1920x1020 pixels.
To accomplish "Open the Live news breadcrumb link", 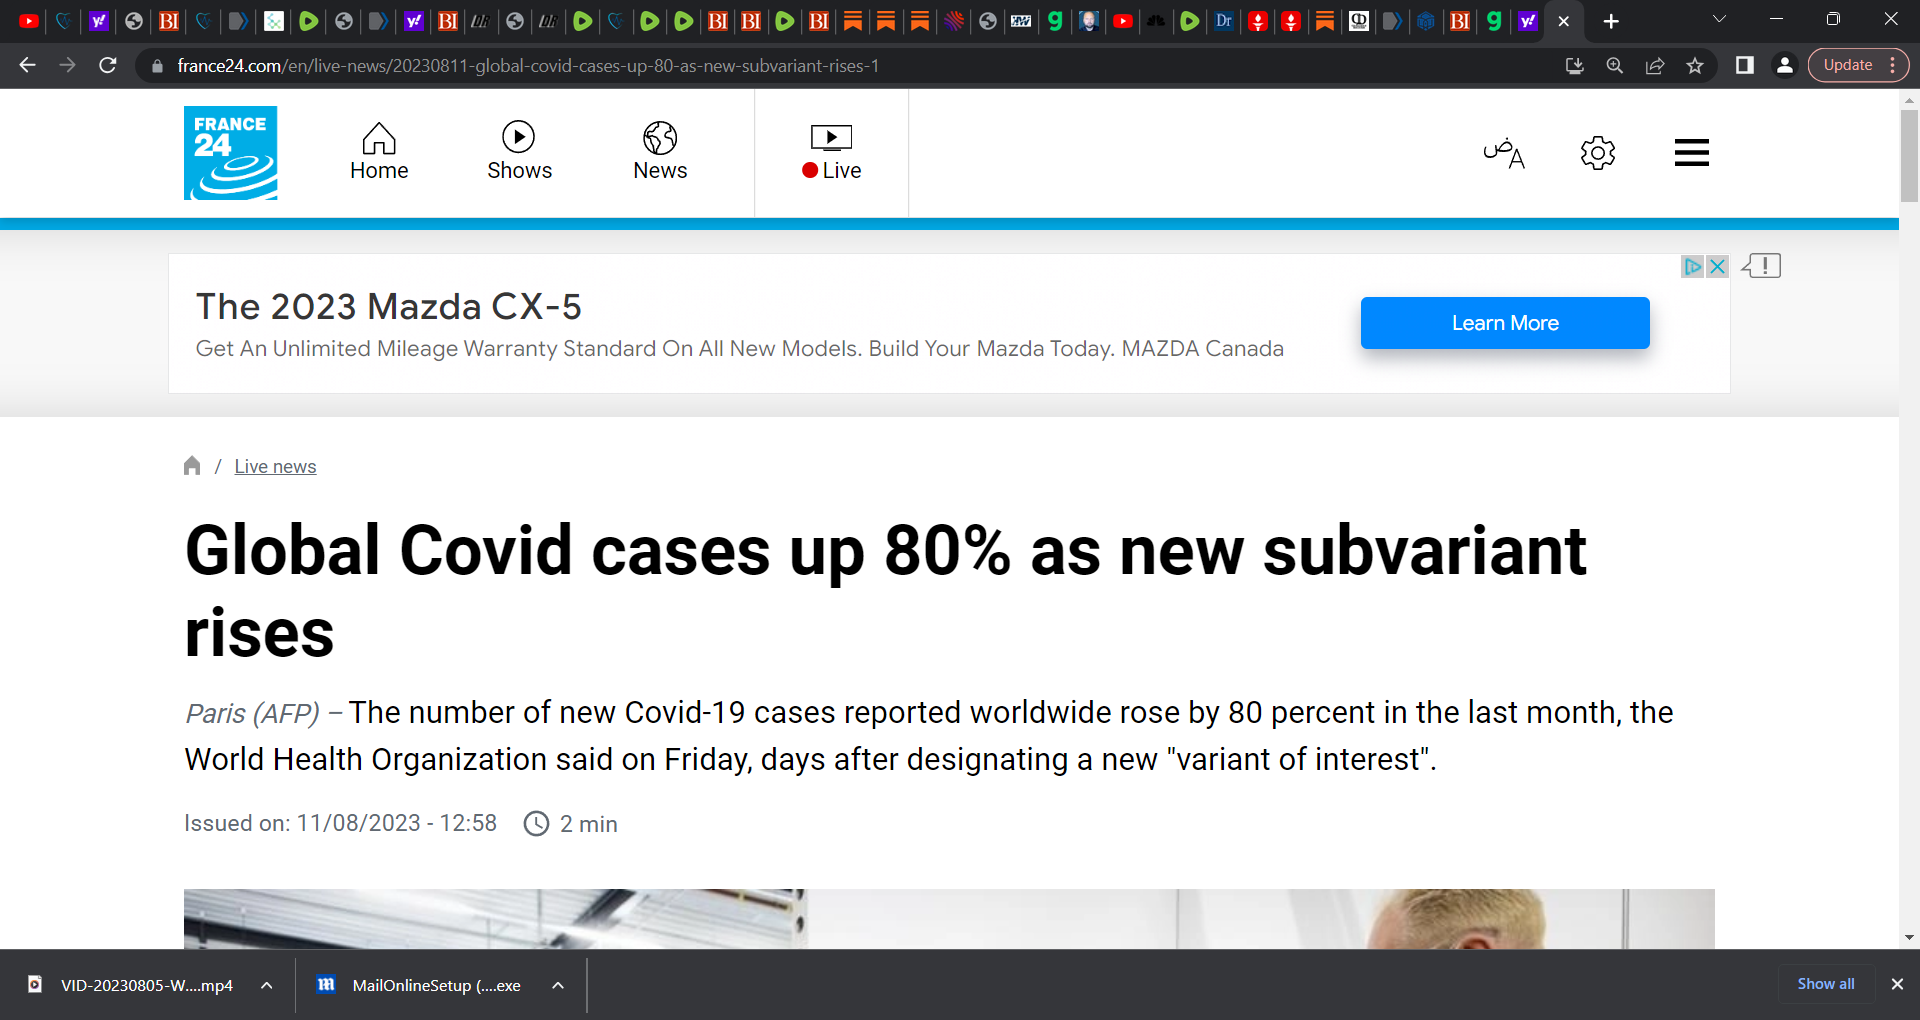I will (x=275, y=466).
